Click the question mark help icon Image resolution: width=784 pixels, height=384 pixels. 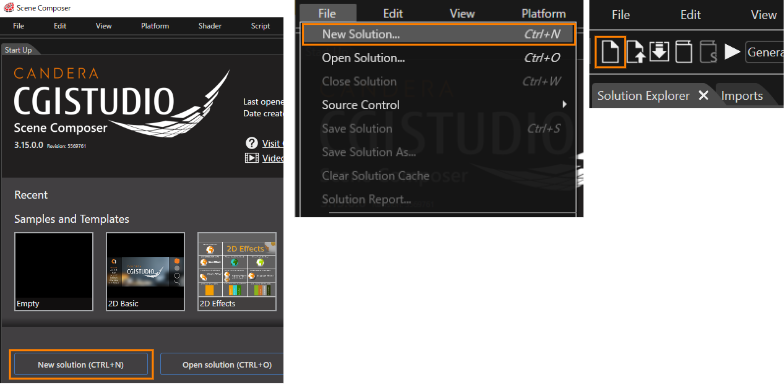pos(252,144)
